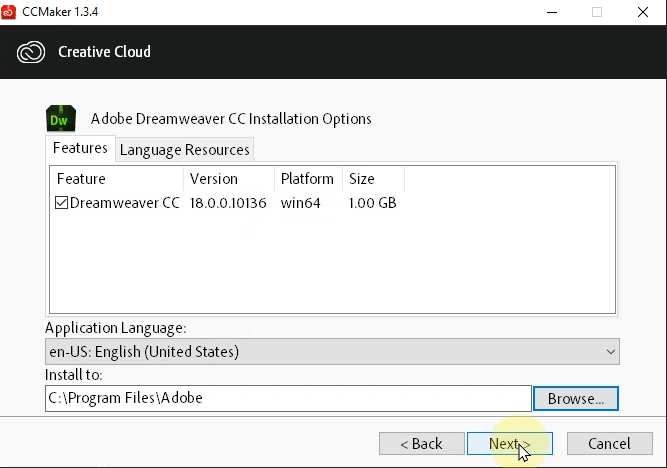Click the Version column header
The image size is (667, 468).
[229, 179]
